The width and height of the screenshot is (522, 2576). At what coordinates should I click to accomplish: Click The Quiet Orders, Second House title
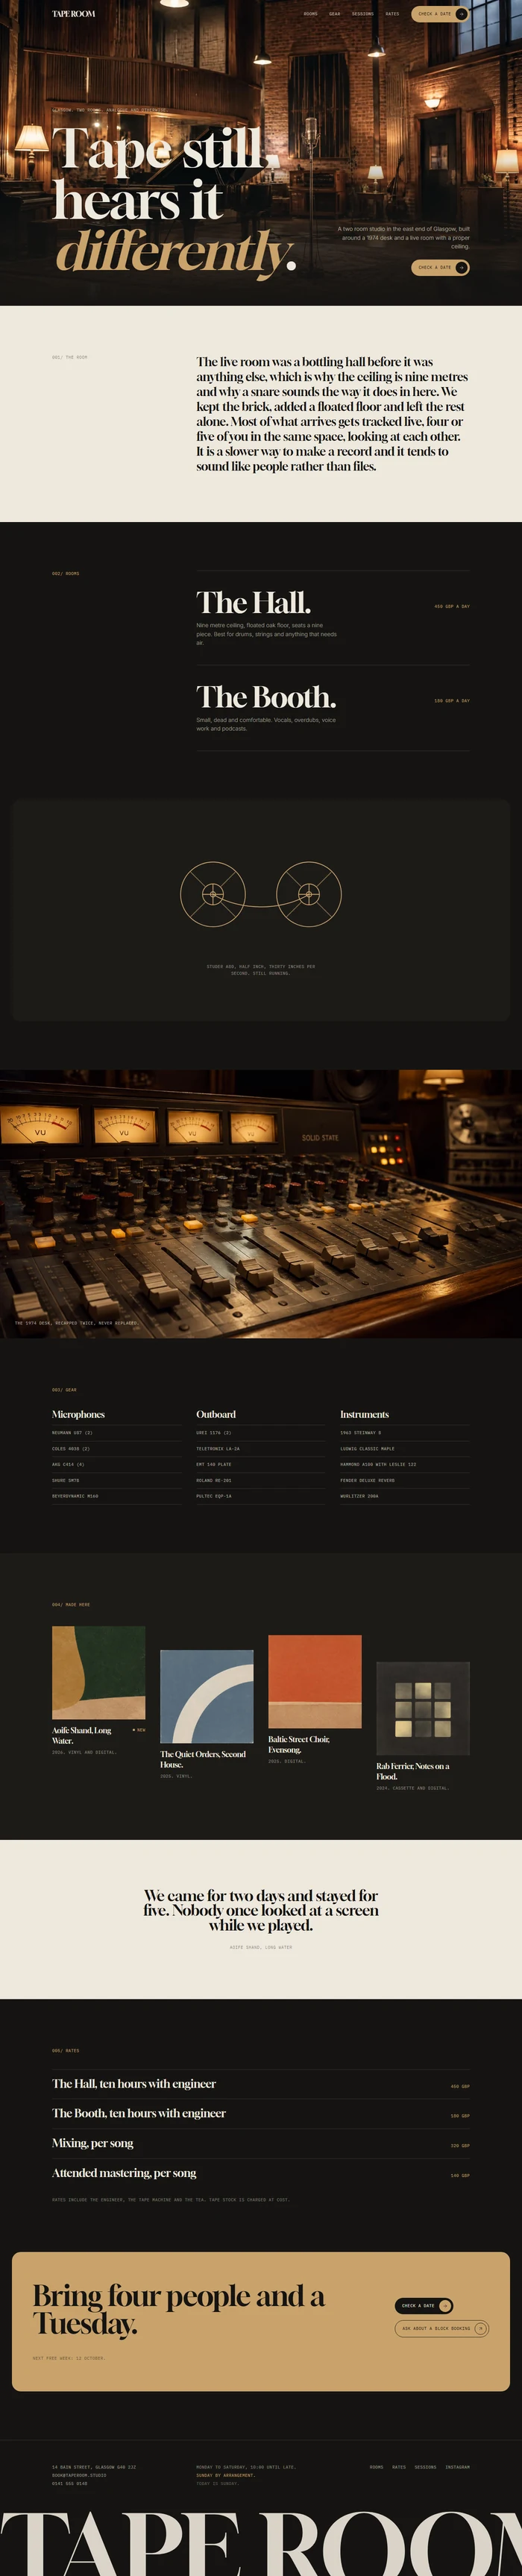pyautogui.click(x=203, y=1759)
